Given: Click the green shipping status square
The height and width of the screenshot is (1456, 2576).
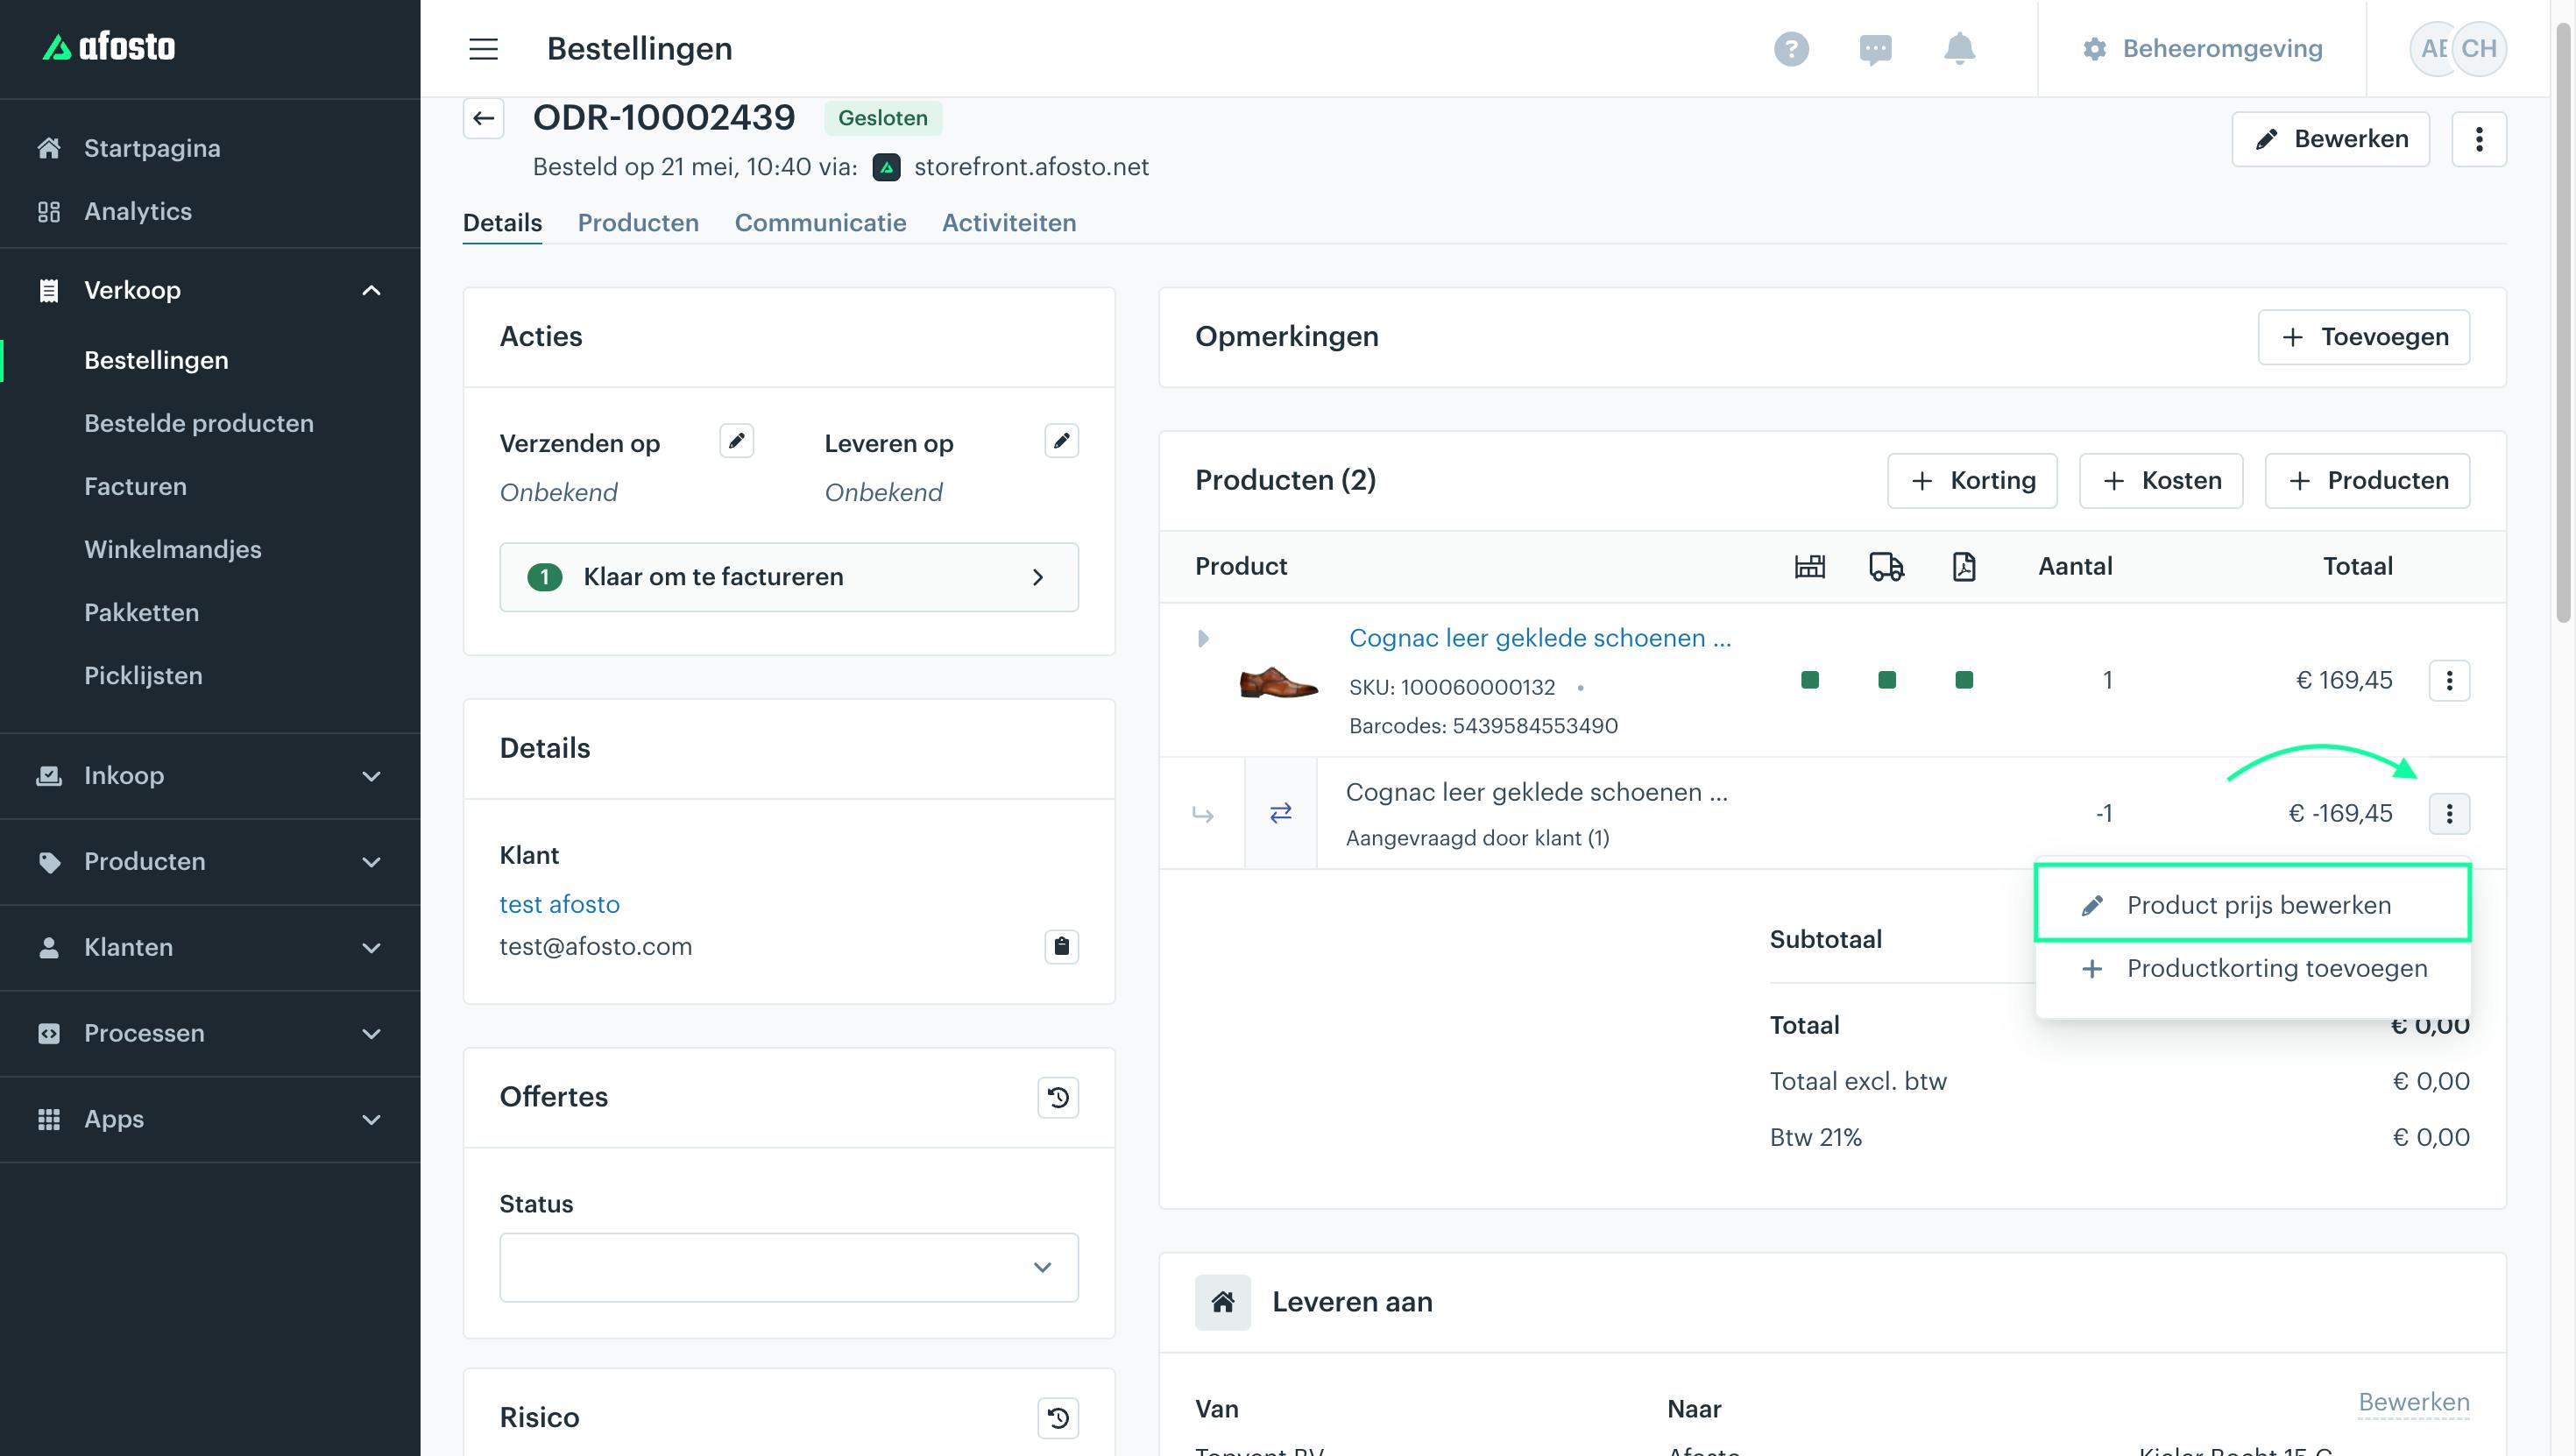Looking at the screenshot, I should [x=1887, y=680].
